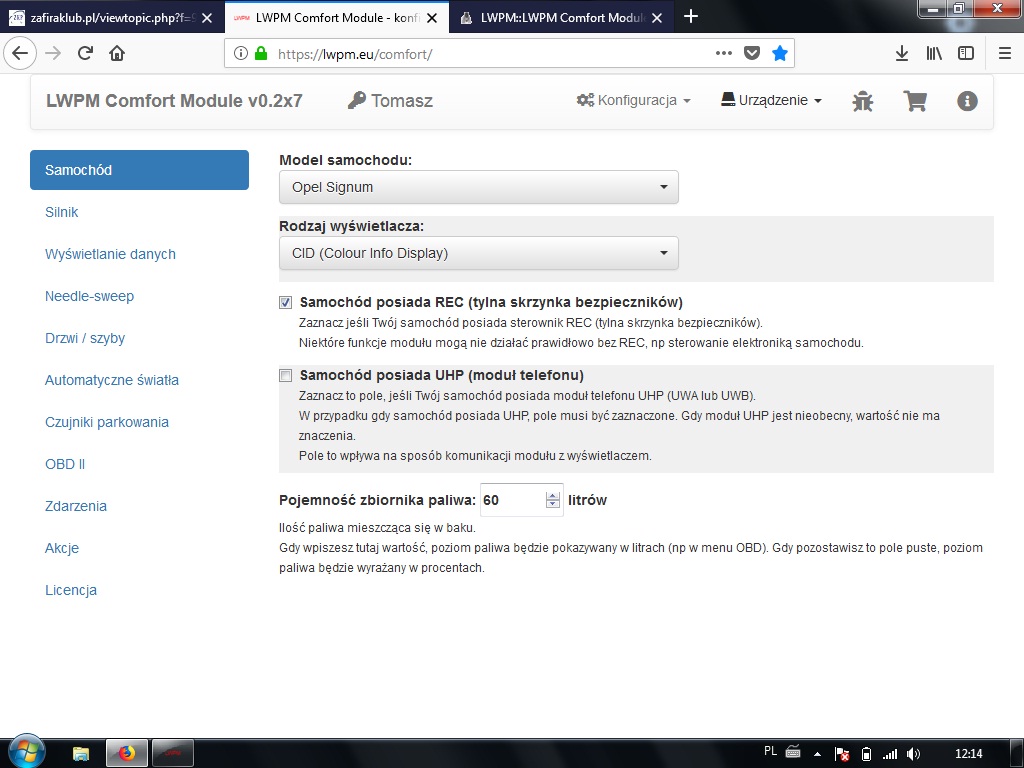Open the Firefox hamburger menu

[1005, 53]
